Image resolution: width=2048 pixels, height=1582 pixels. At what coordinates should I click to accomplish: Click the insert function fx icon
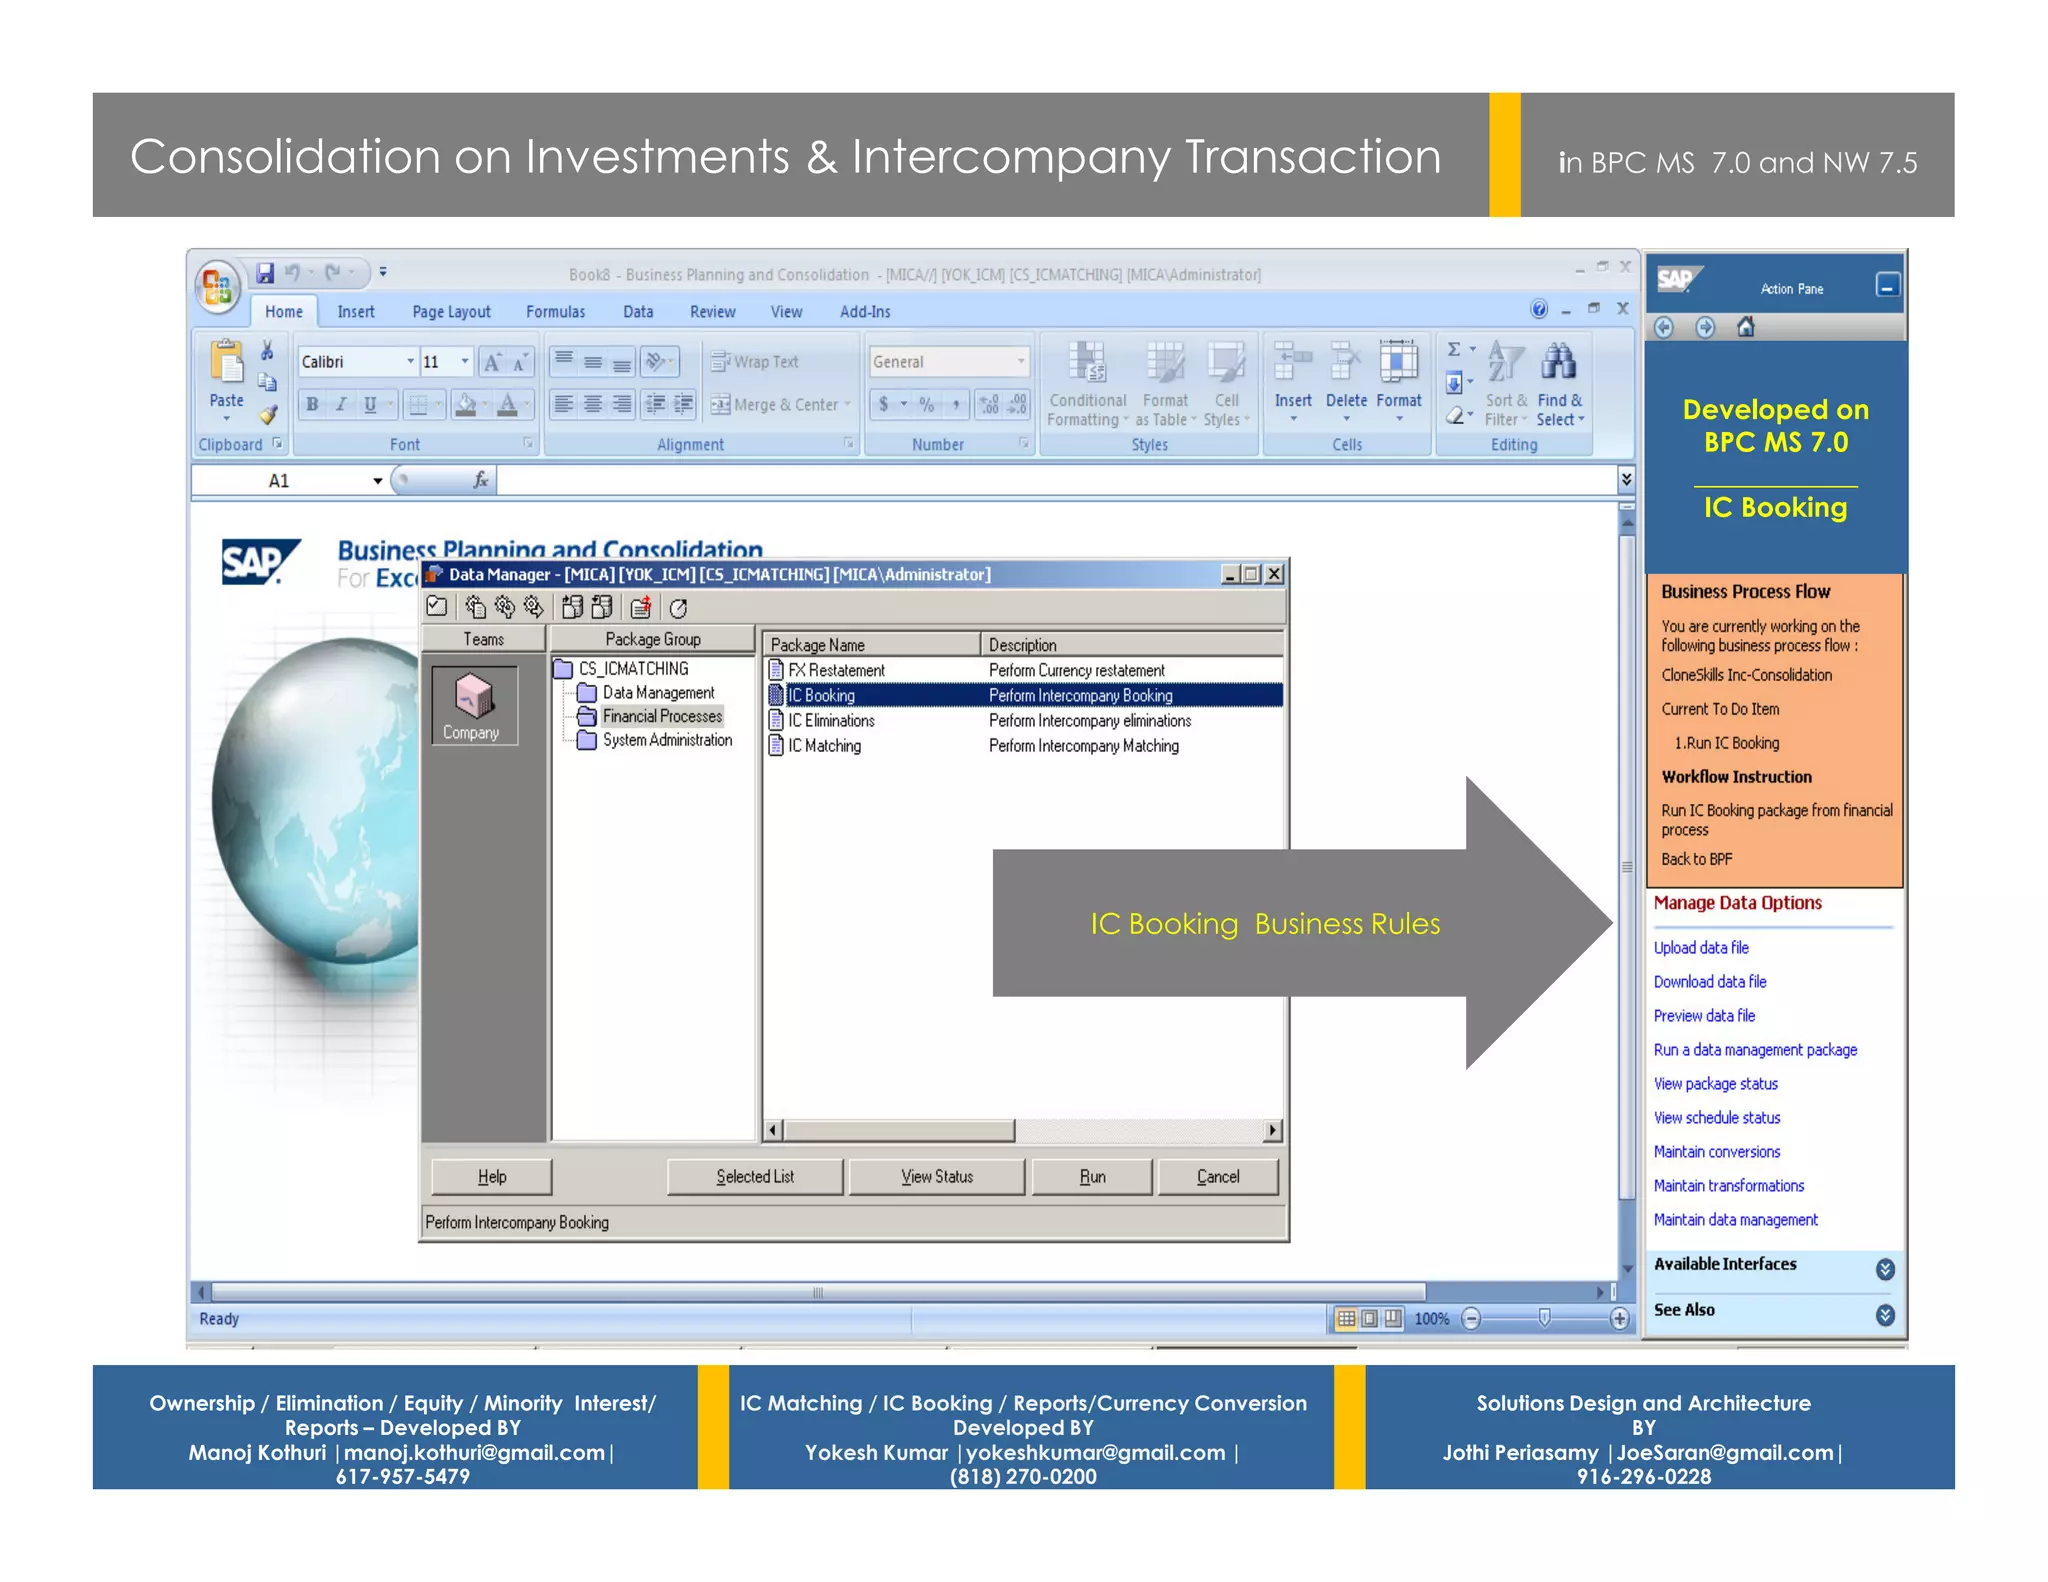(480, 481)
